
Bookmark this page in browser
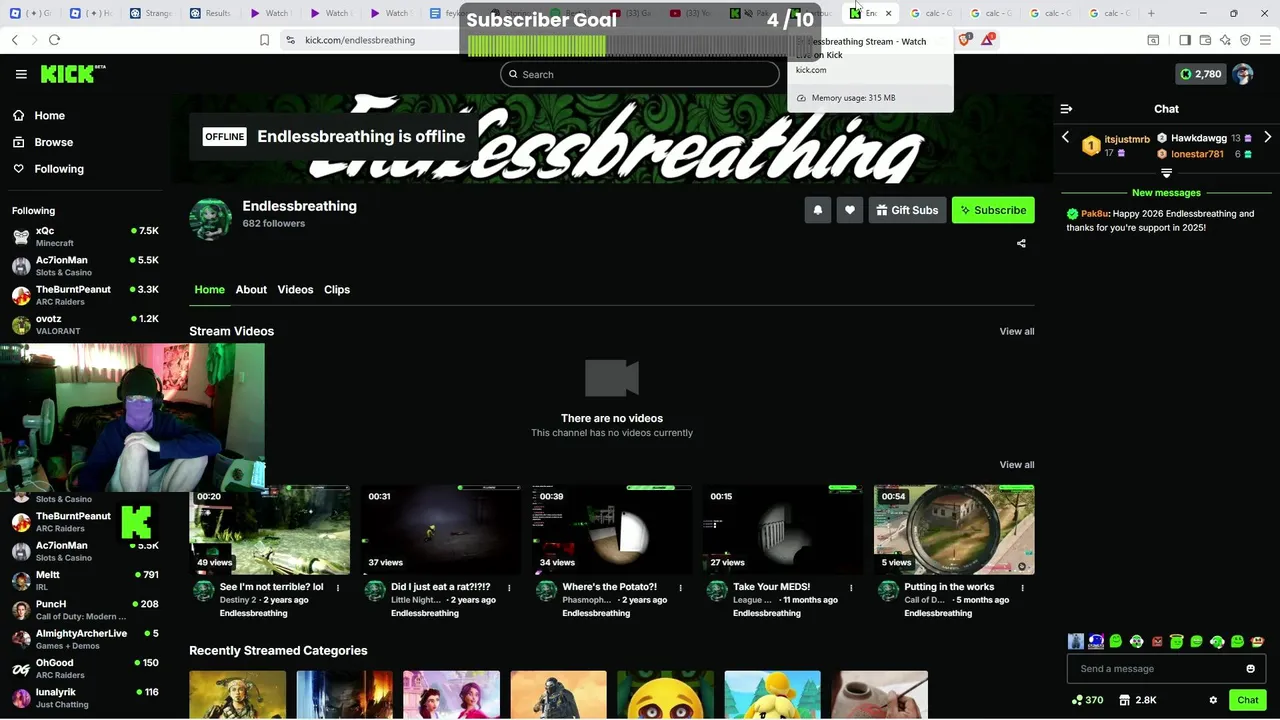click(x=265, y=40)
